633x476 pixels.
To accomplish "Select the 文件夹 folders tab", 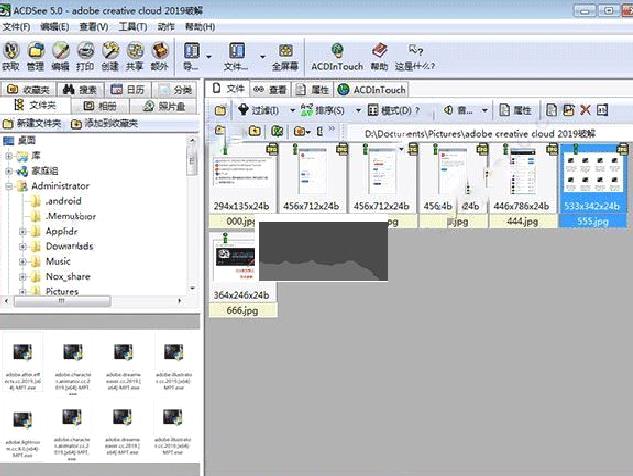I will pos(35,105).
